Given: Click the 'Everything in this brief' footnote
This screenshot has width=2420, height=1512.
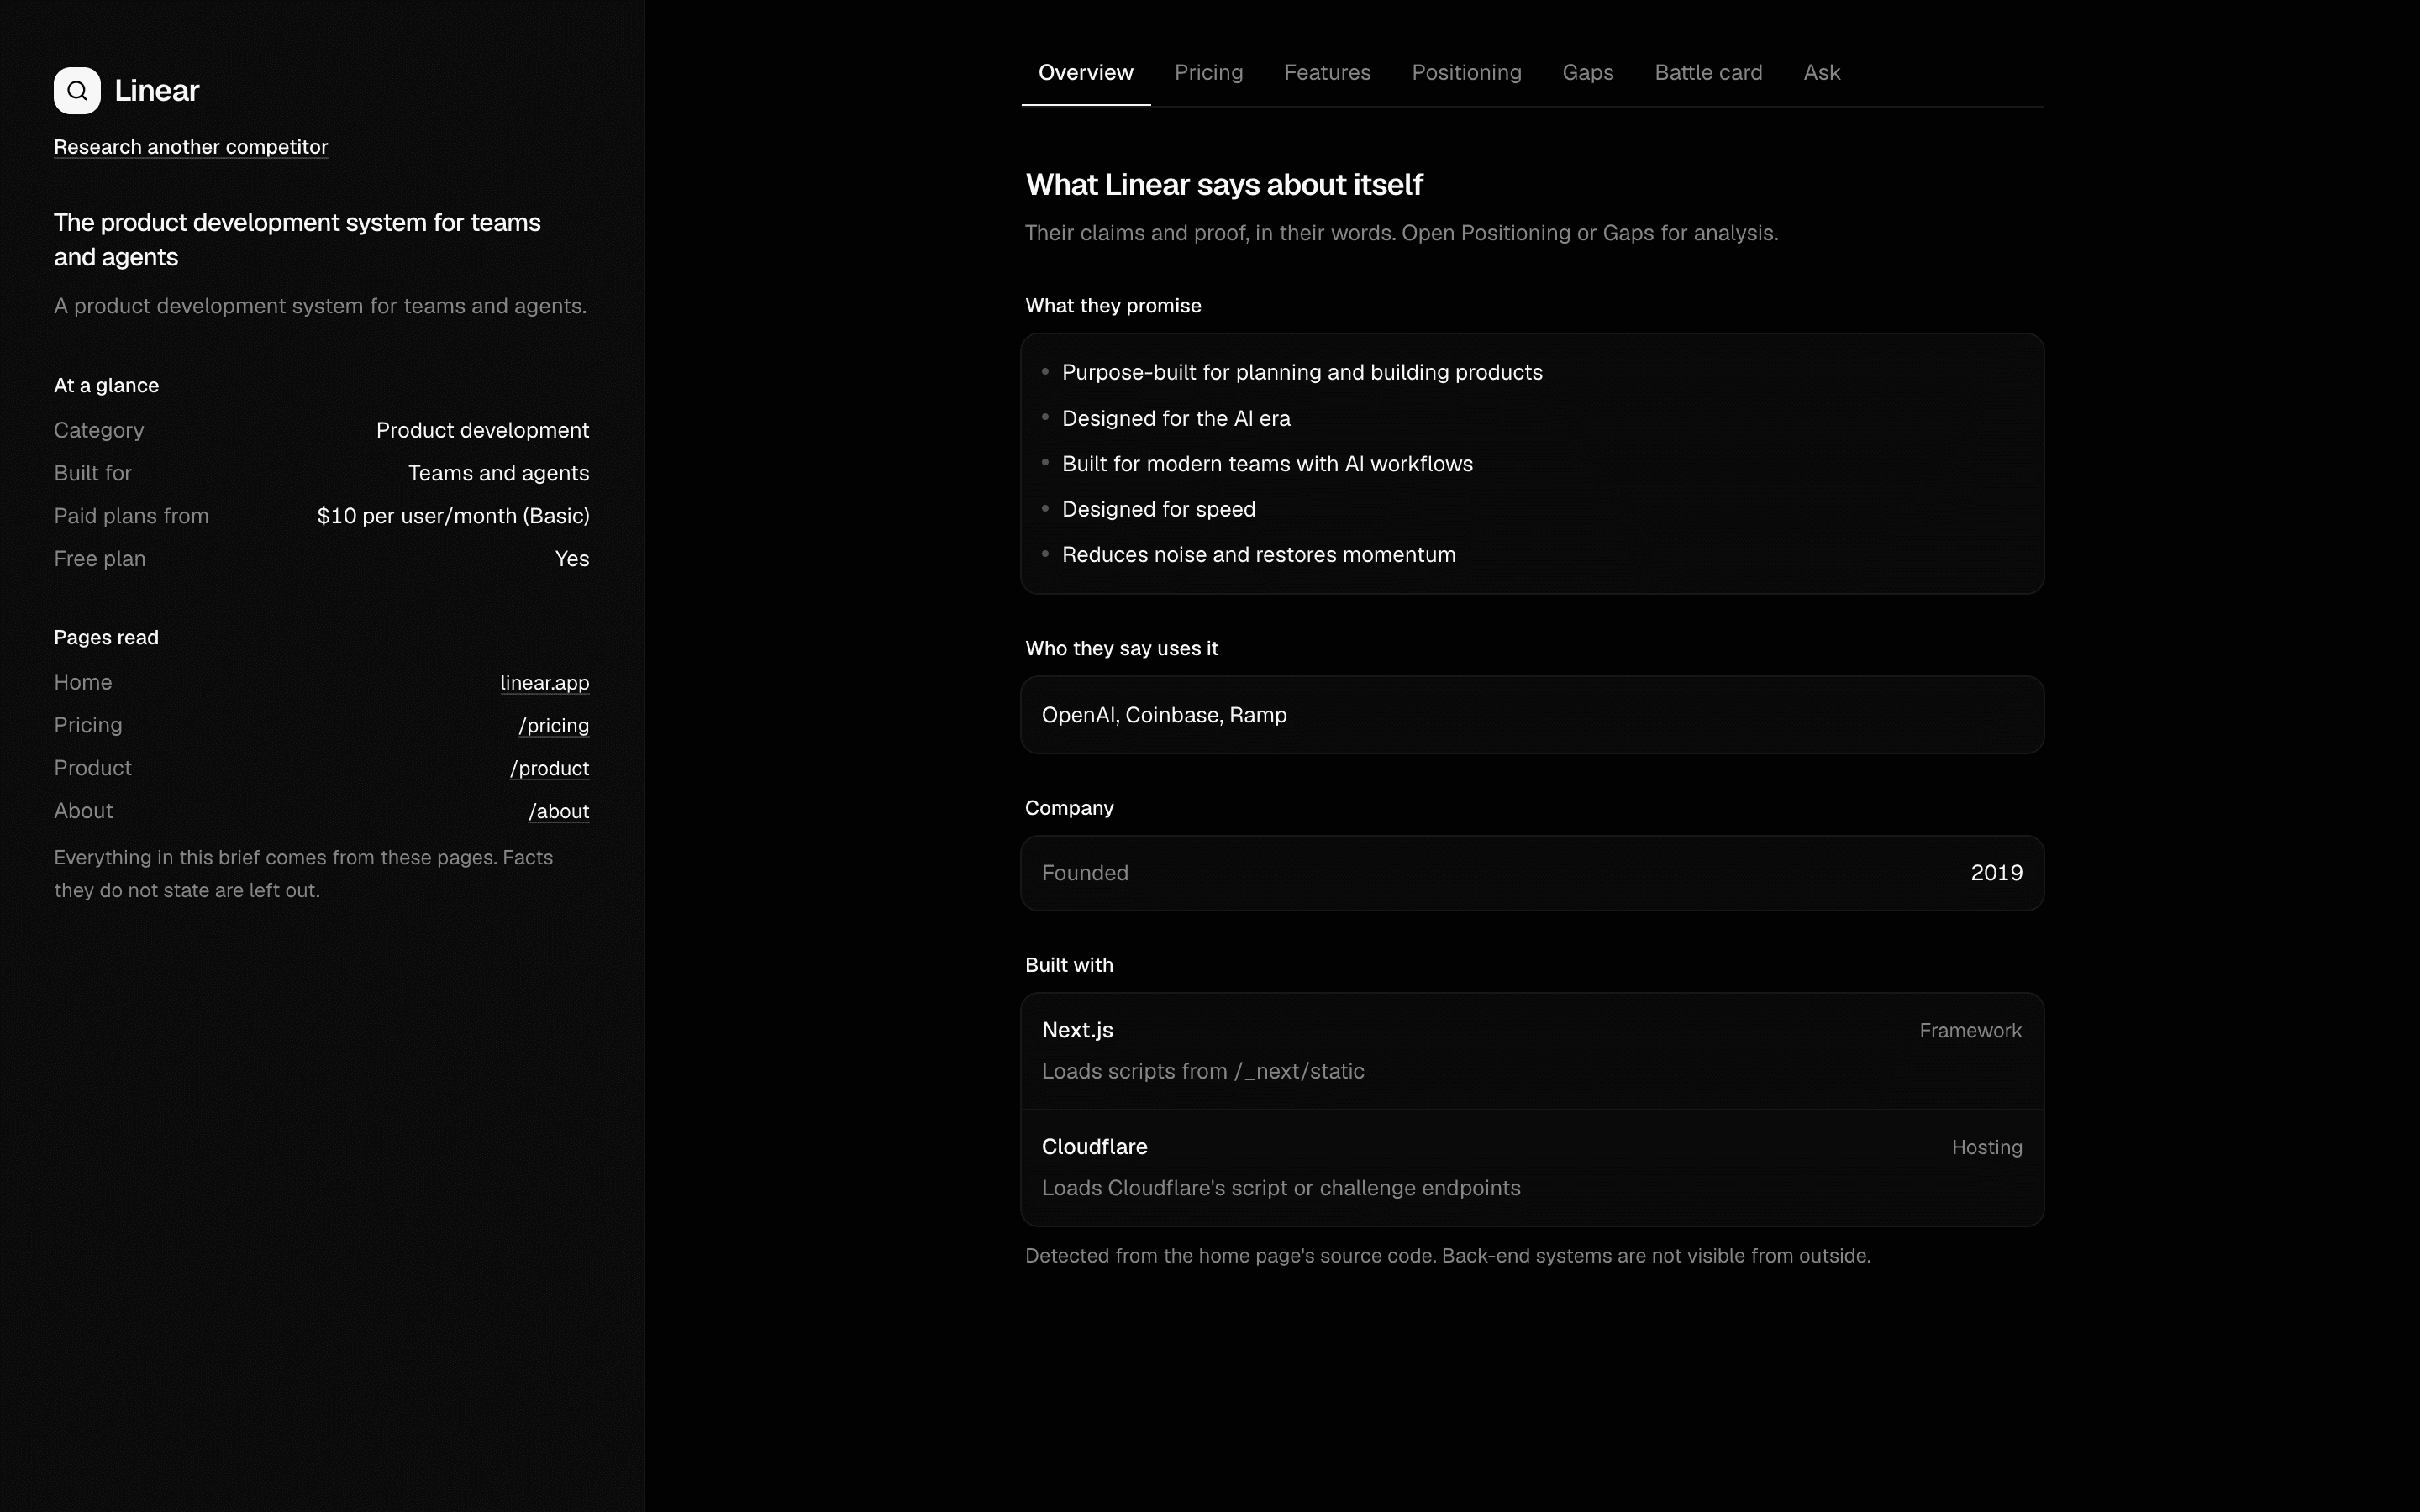Looking at the screenshot, I should pos(303,874).
